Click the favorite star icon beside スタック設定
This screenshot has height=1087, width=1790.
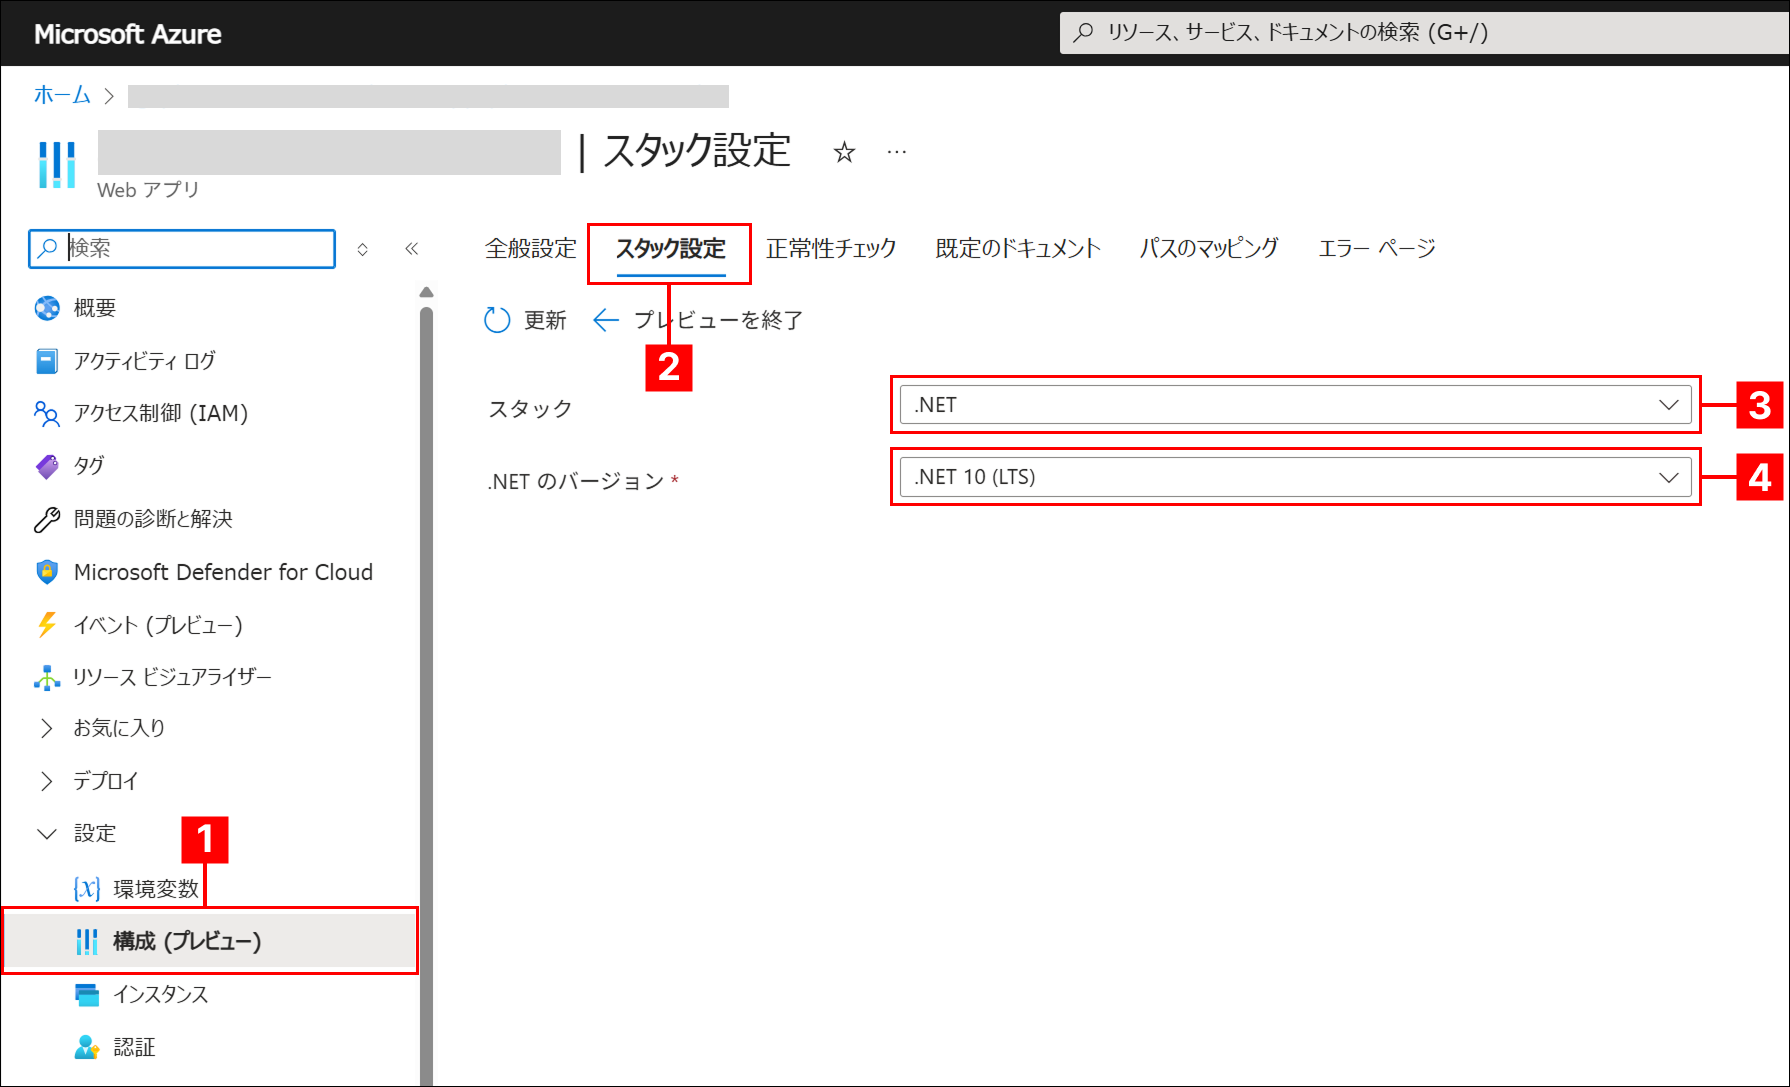pos(844,152)
